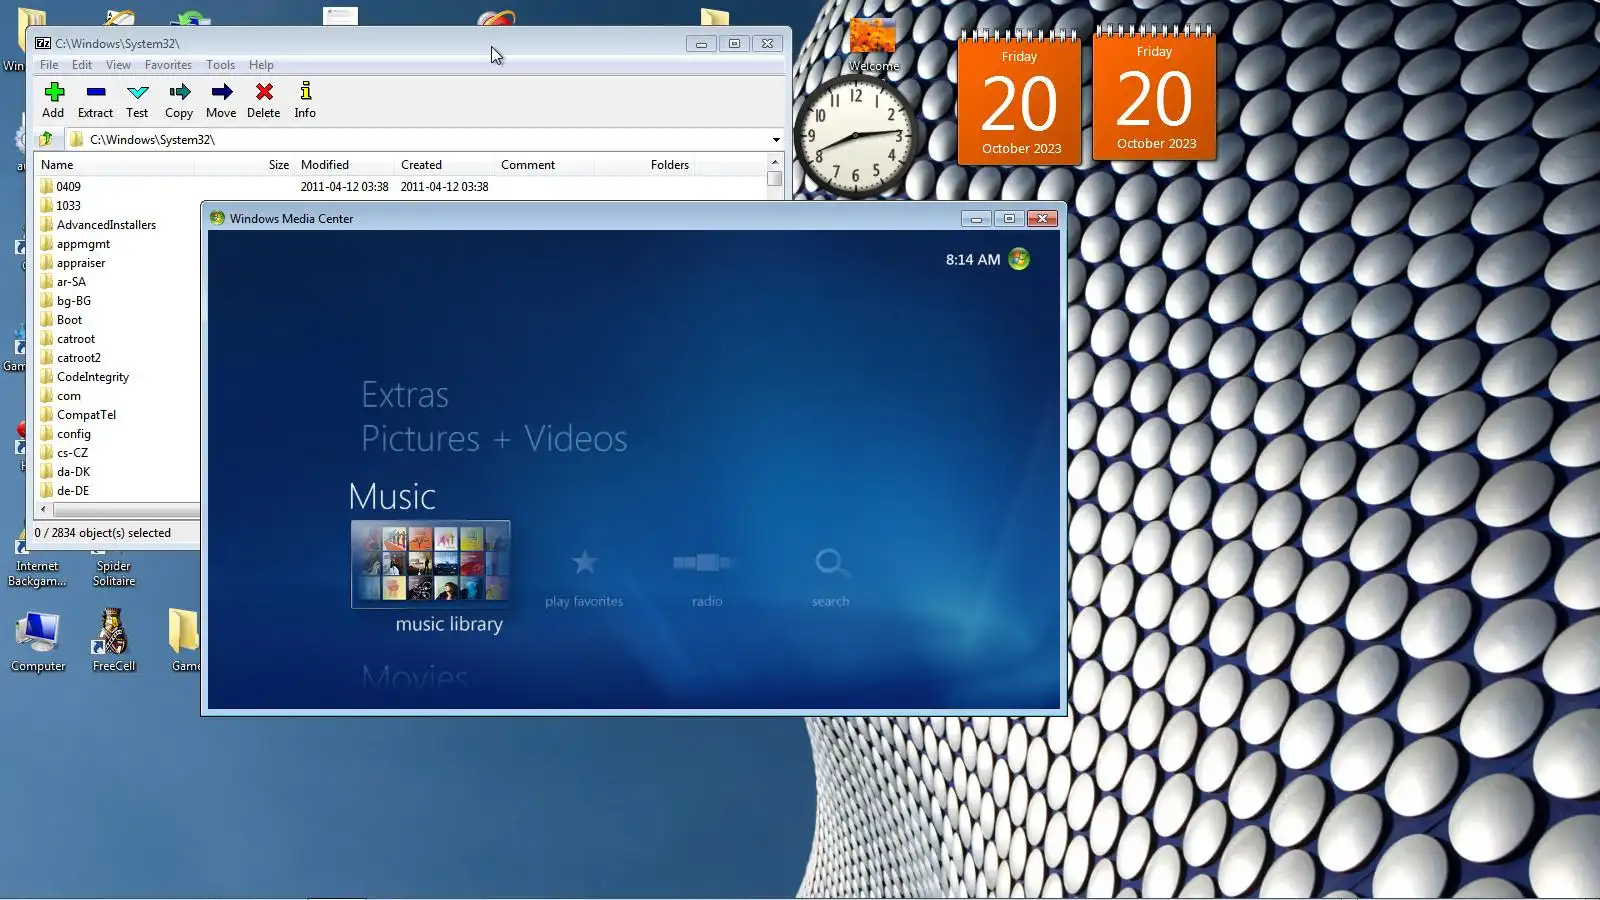The height and width of the screenshot is (900, 1600).
Task: Select the AdvancedInstallers folder
Action: tap(106, 225)
